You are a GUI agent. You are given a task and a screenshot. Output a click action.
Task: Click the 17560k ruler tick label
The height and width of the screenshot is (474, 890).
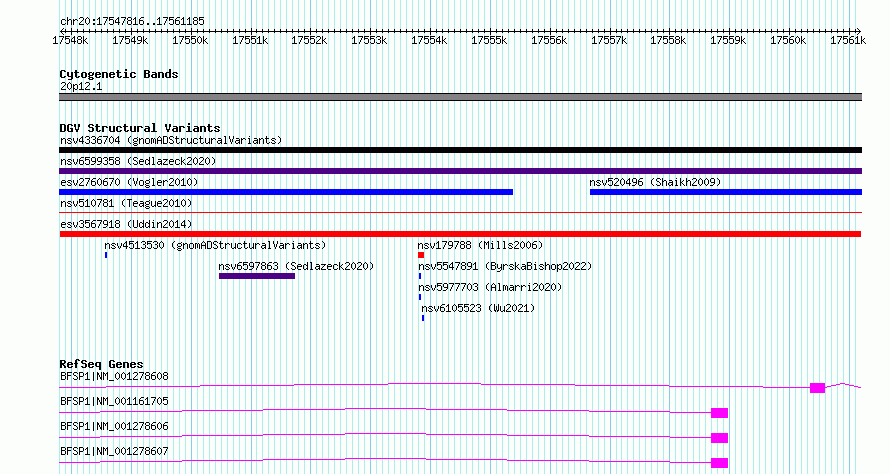(788, 40)
